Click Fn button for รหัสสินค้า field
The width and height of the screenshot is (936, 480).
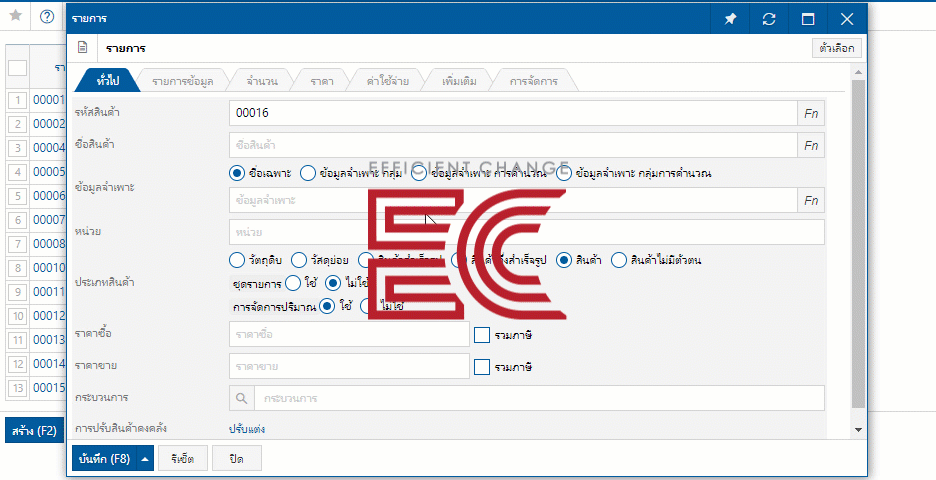click(x=811, y=113)
